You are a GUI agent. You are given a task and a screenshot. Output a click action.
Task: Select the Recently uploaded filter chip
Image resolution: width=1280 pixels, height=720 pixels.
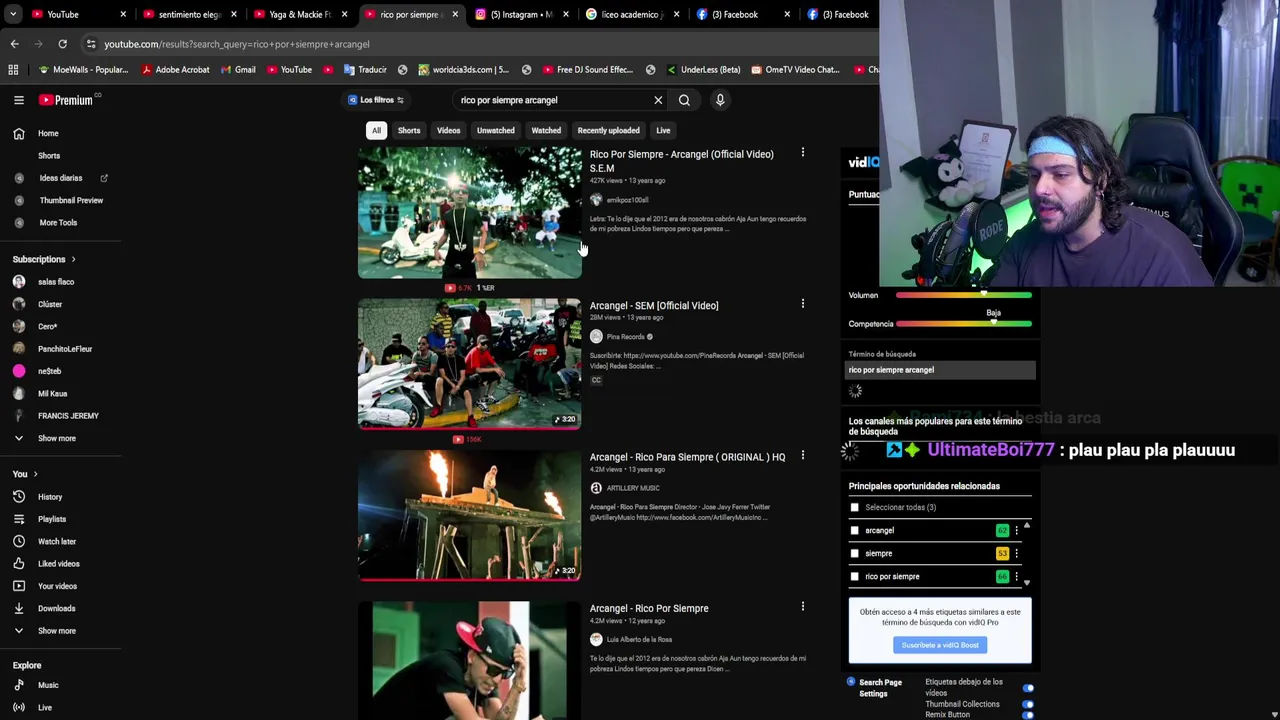click(x=608, y=130)
